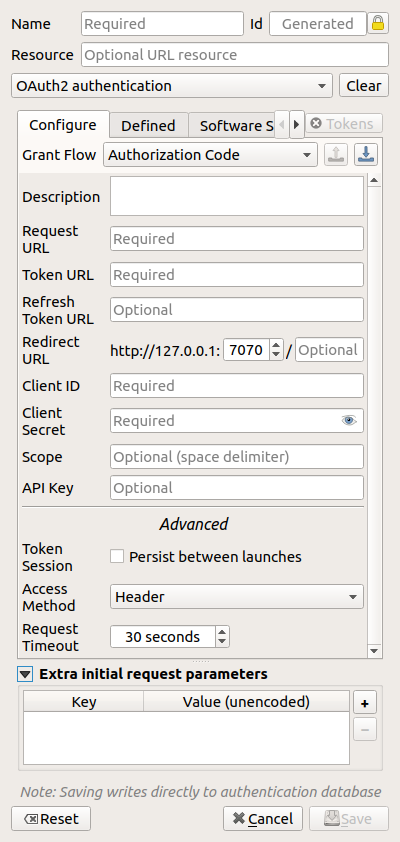Focus the Id Generated field

pyautogui.click(x=318, y=24)
